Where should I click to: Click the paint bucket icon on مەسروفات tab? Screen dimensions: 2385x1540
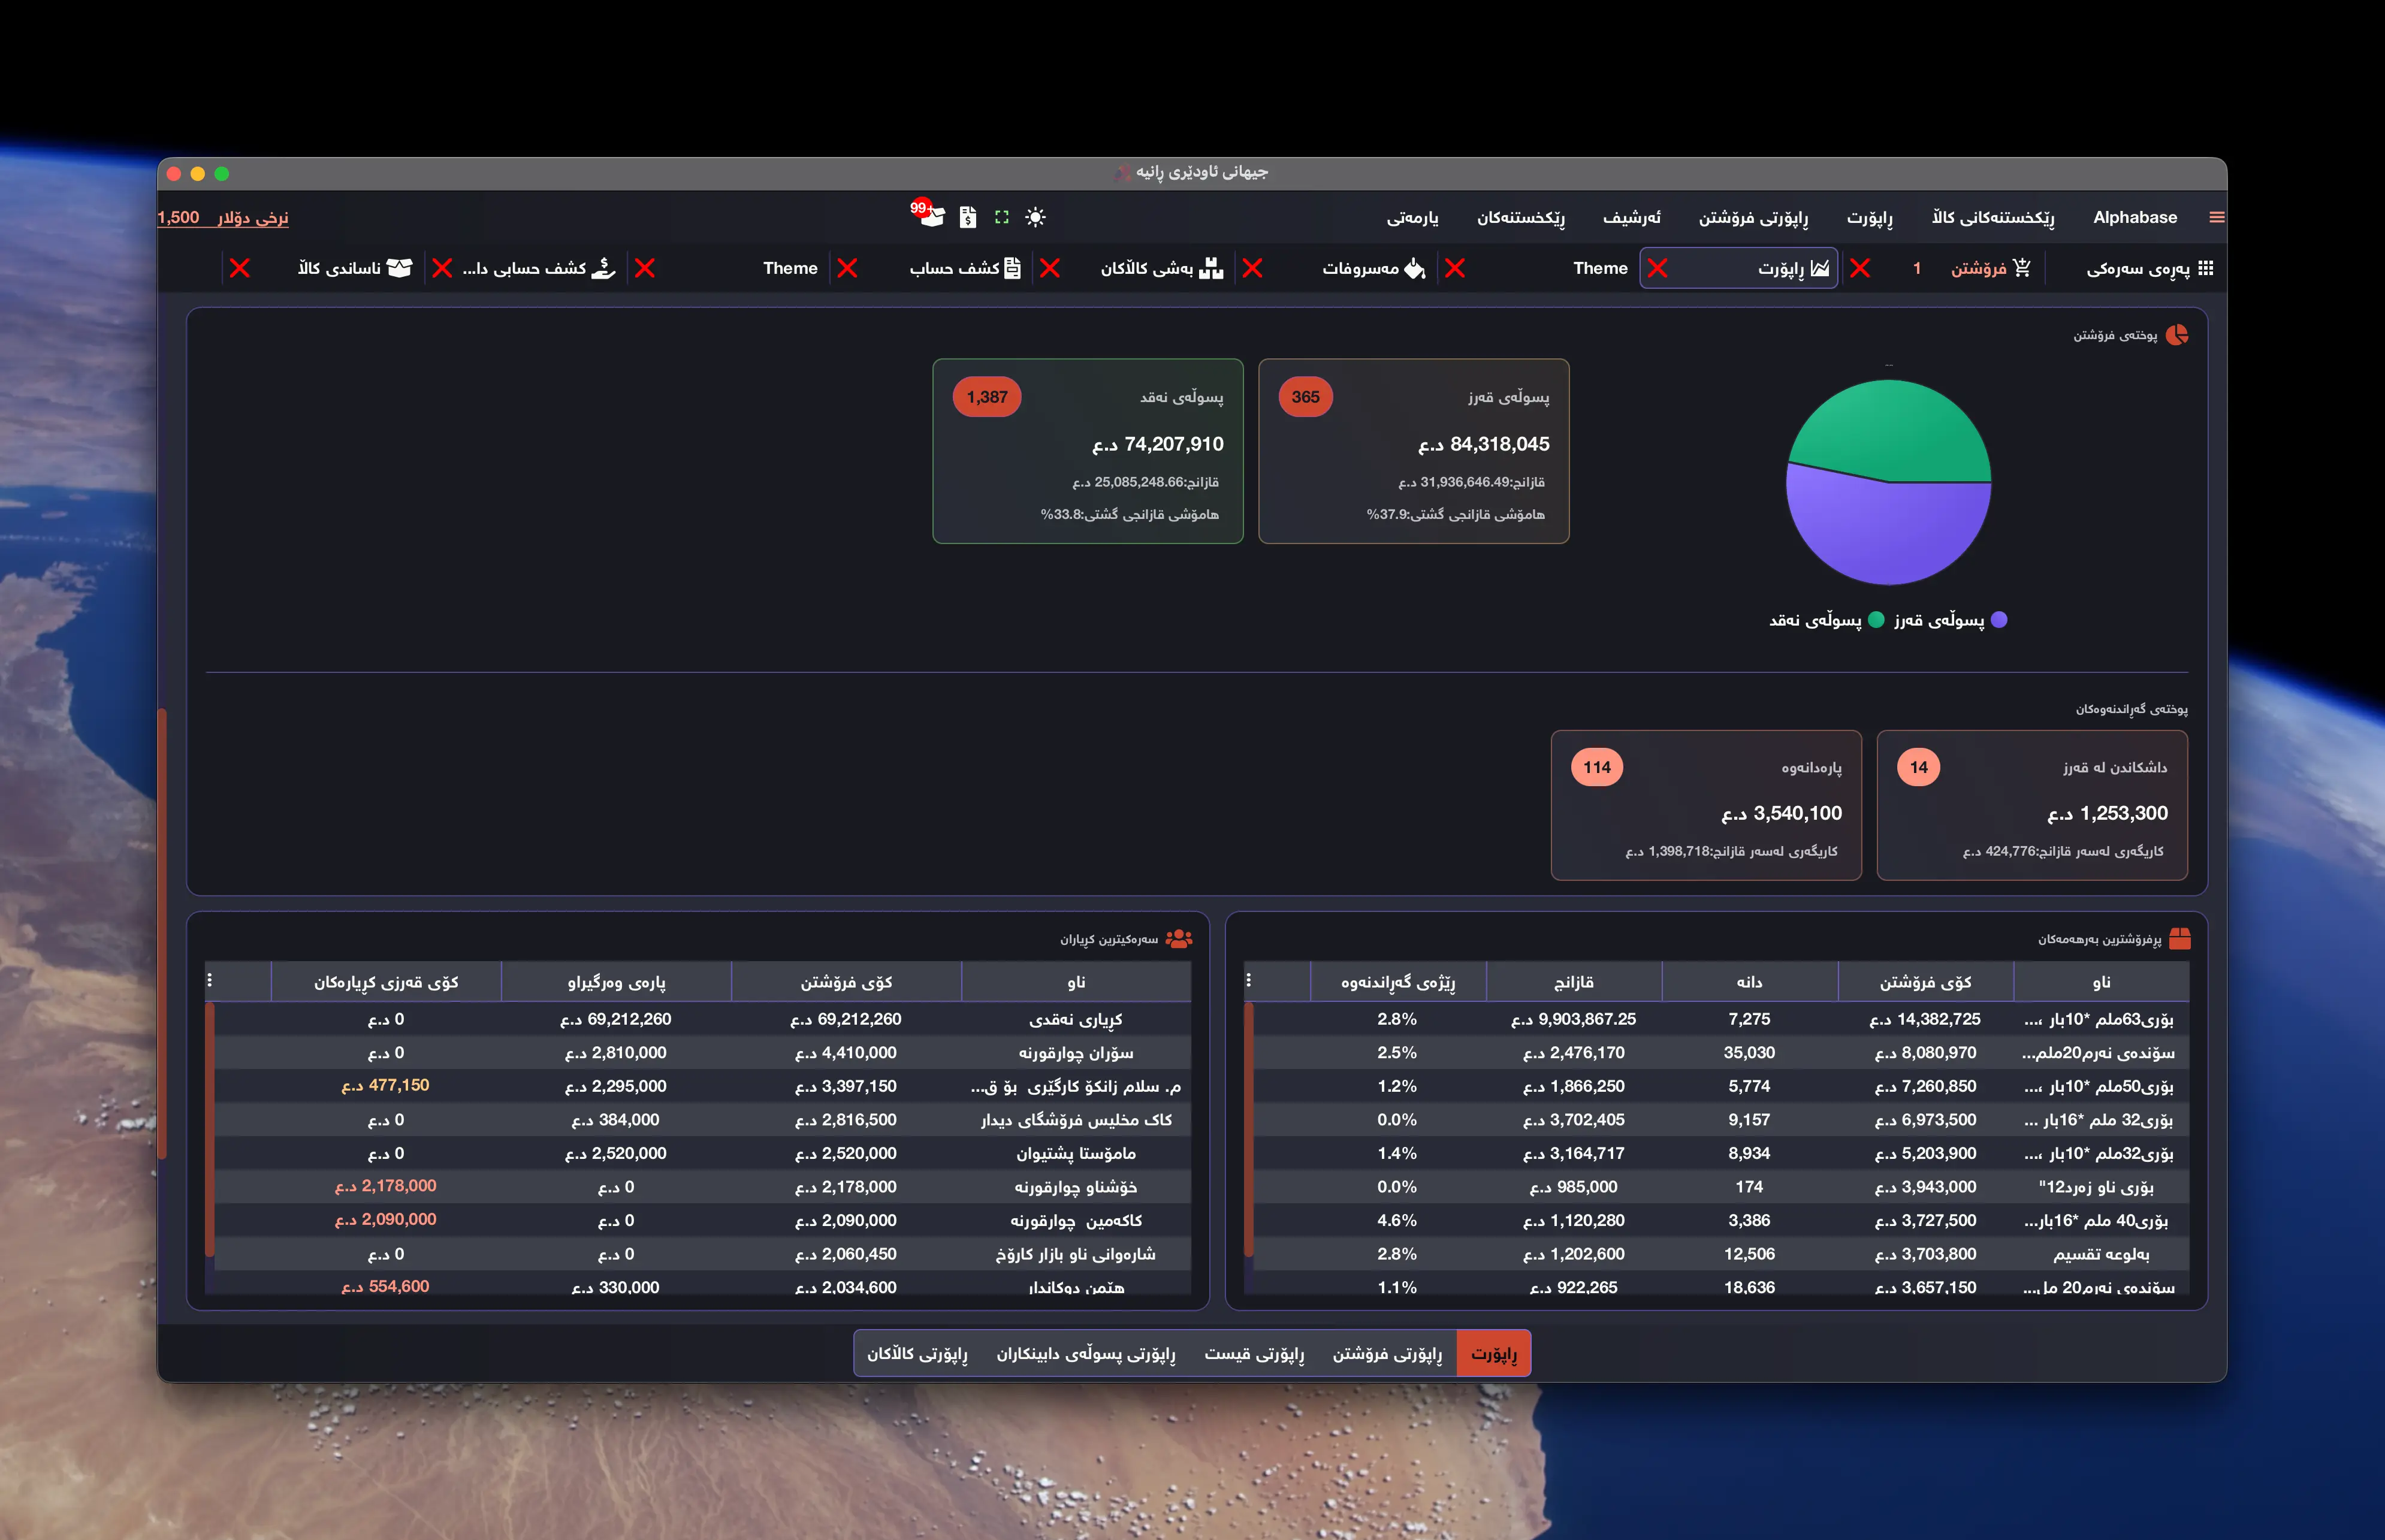click(x=1415, y=268)
